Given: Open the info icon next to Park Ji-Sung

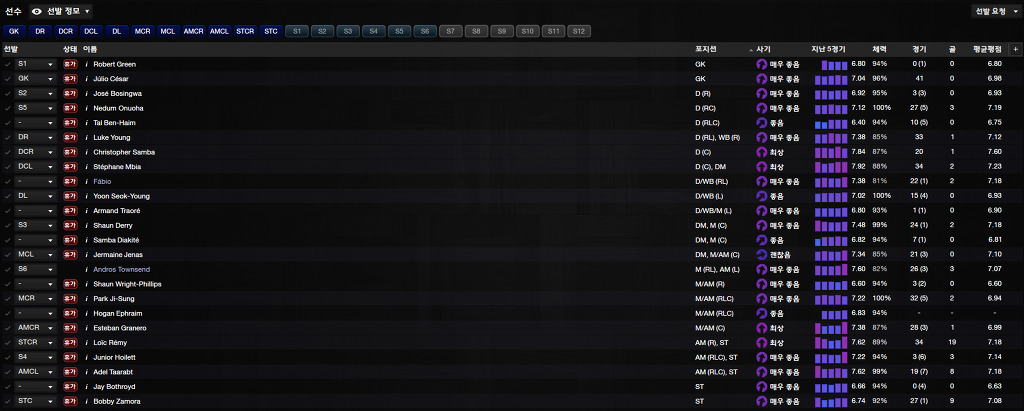Looking at the screenshot, I should point(87,298).
